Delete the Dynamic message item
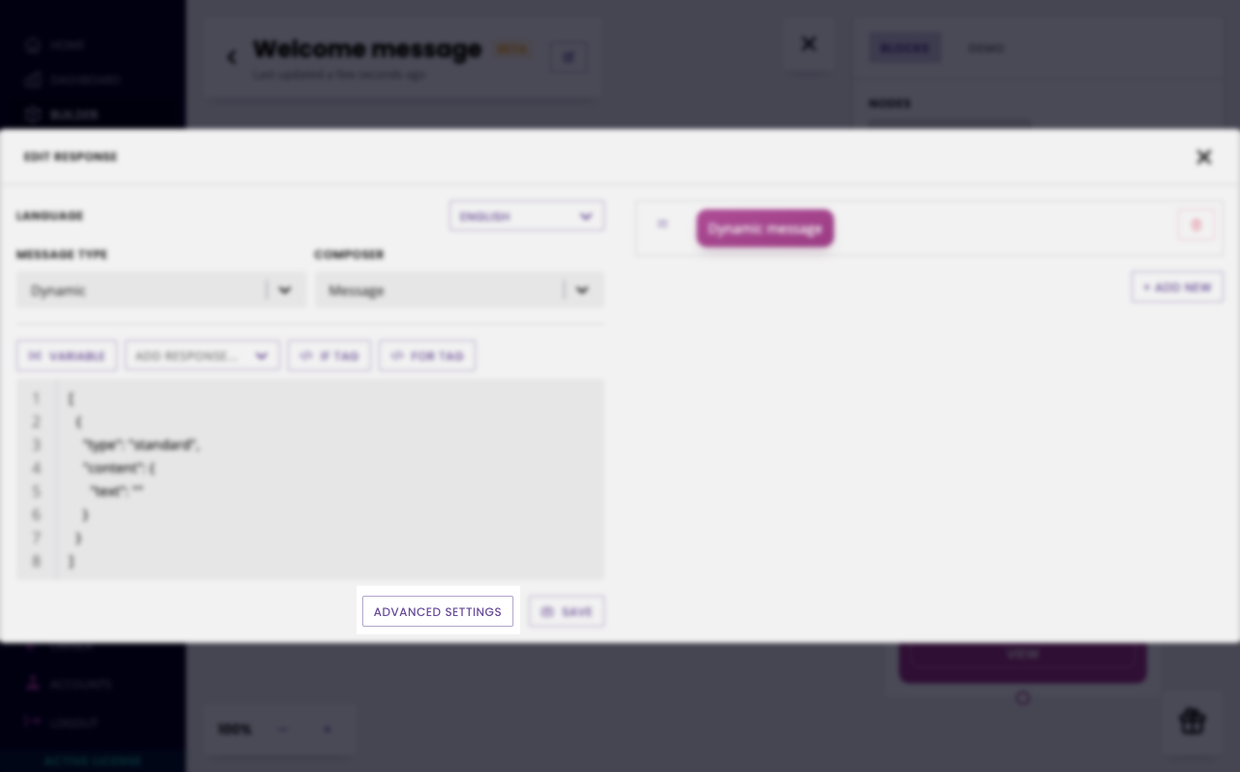The width and height of the screenshot is (1240, 772). [1196, 225]
